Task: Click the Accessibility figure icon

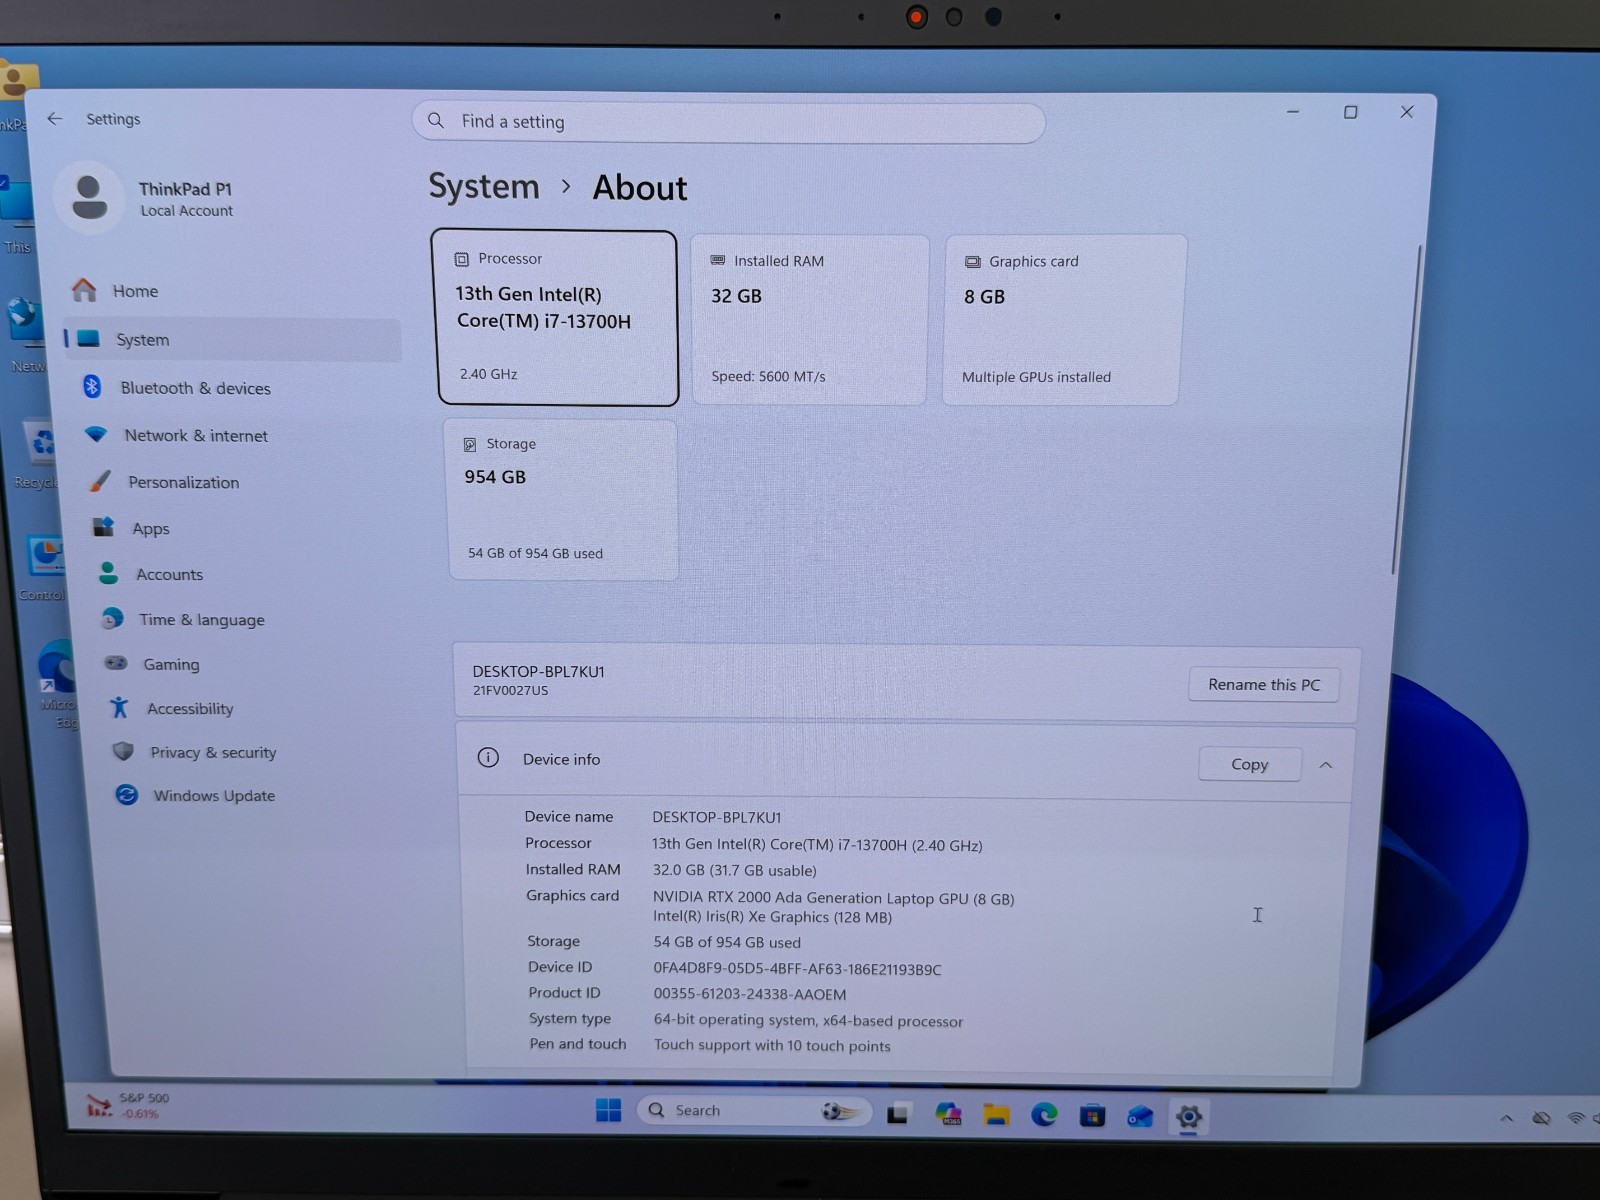Action: pos(119,707)
